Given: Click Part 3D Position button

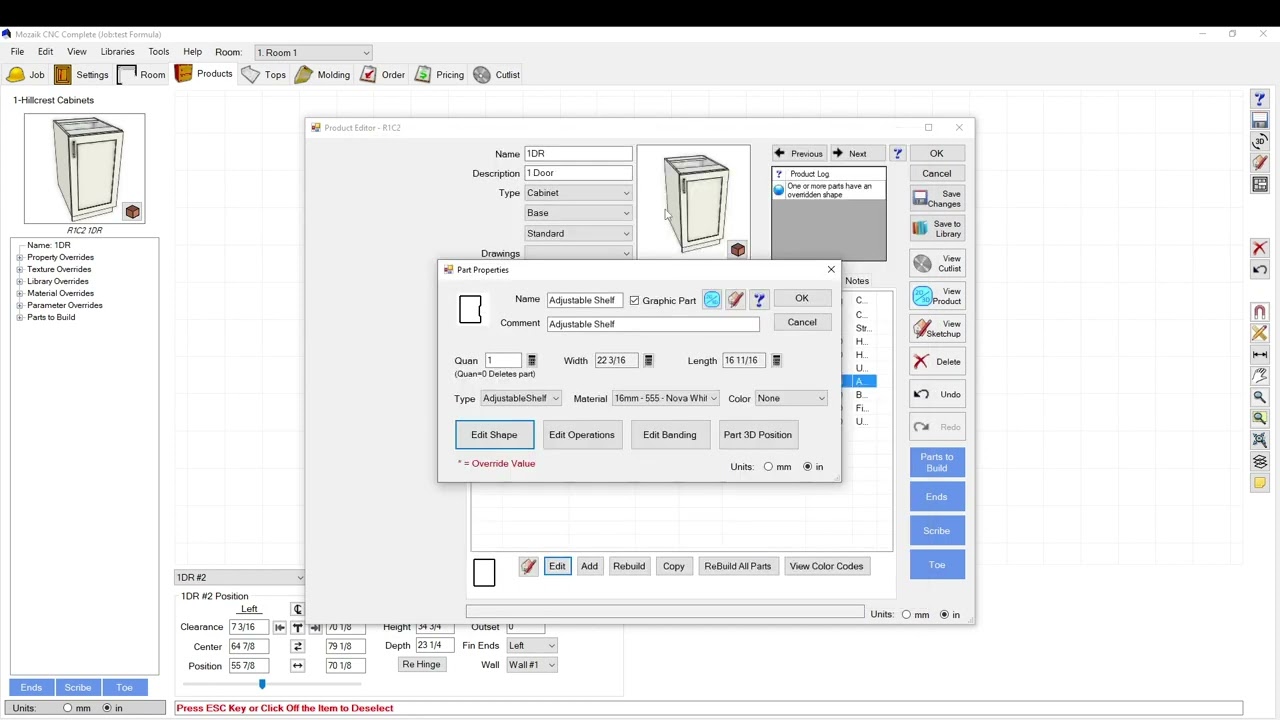Looking at the screenshot, I should tap(757, 435).
